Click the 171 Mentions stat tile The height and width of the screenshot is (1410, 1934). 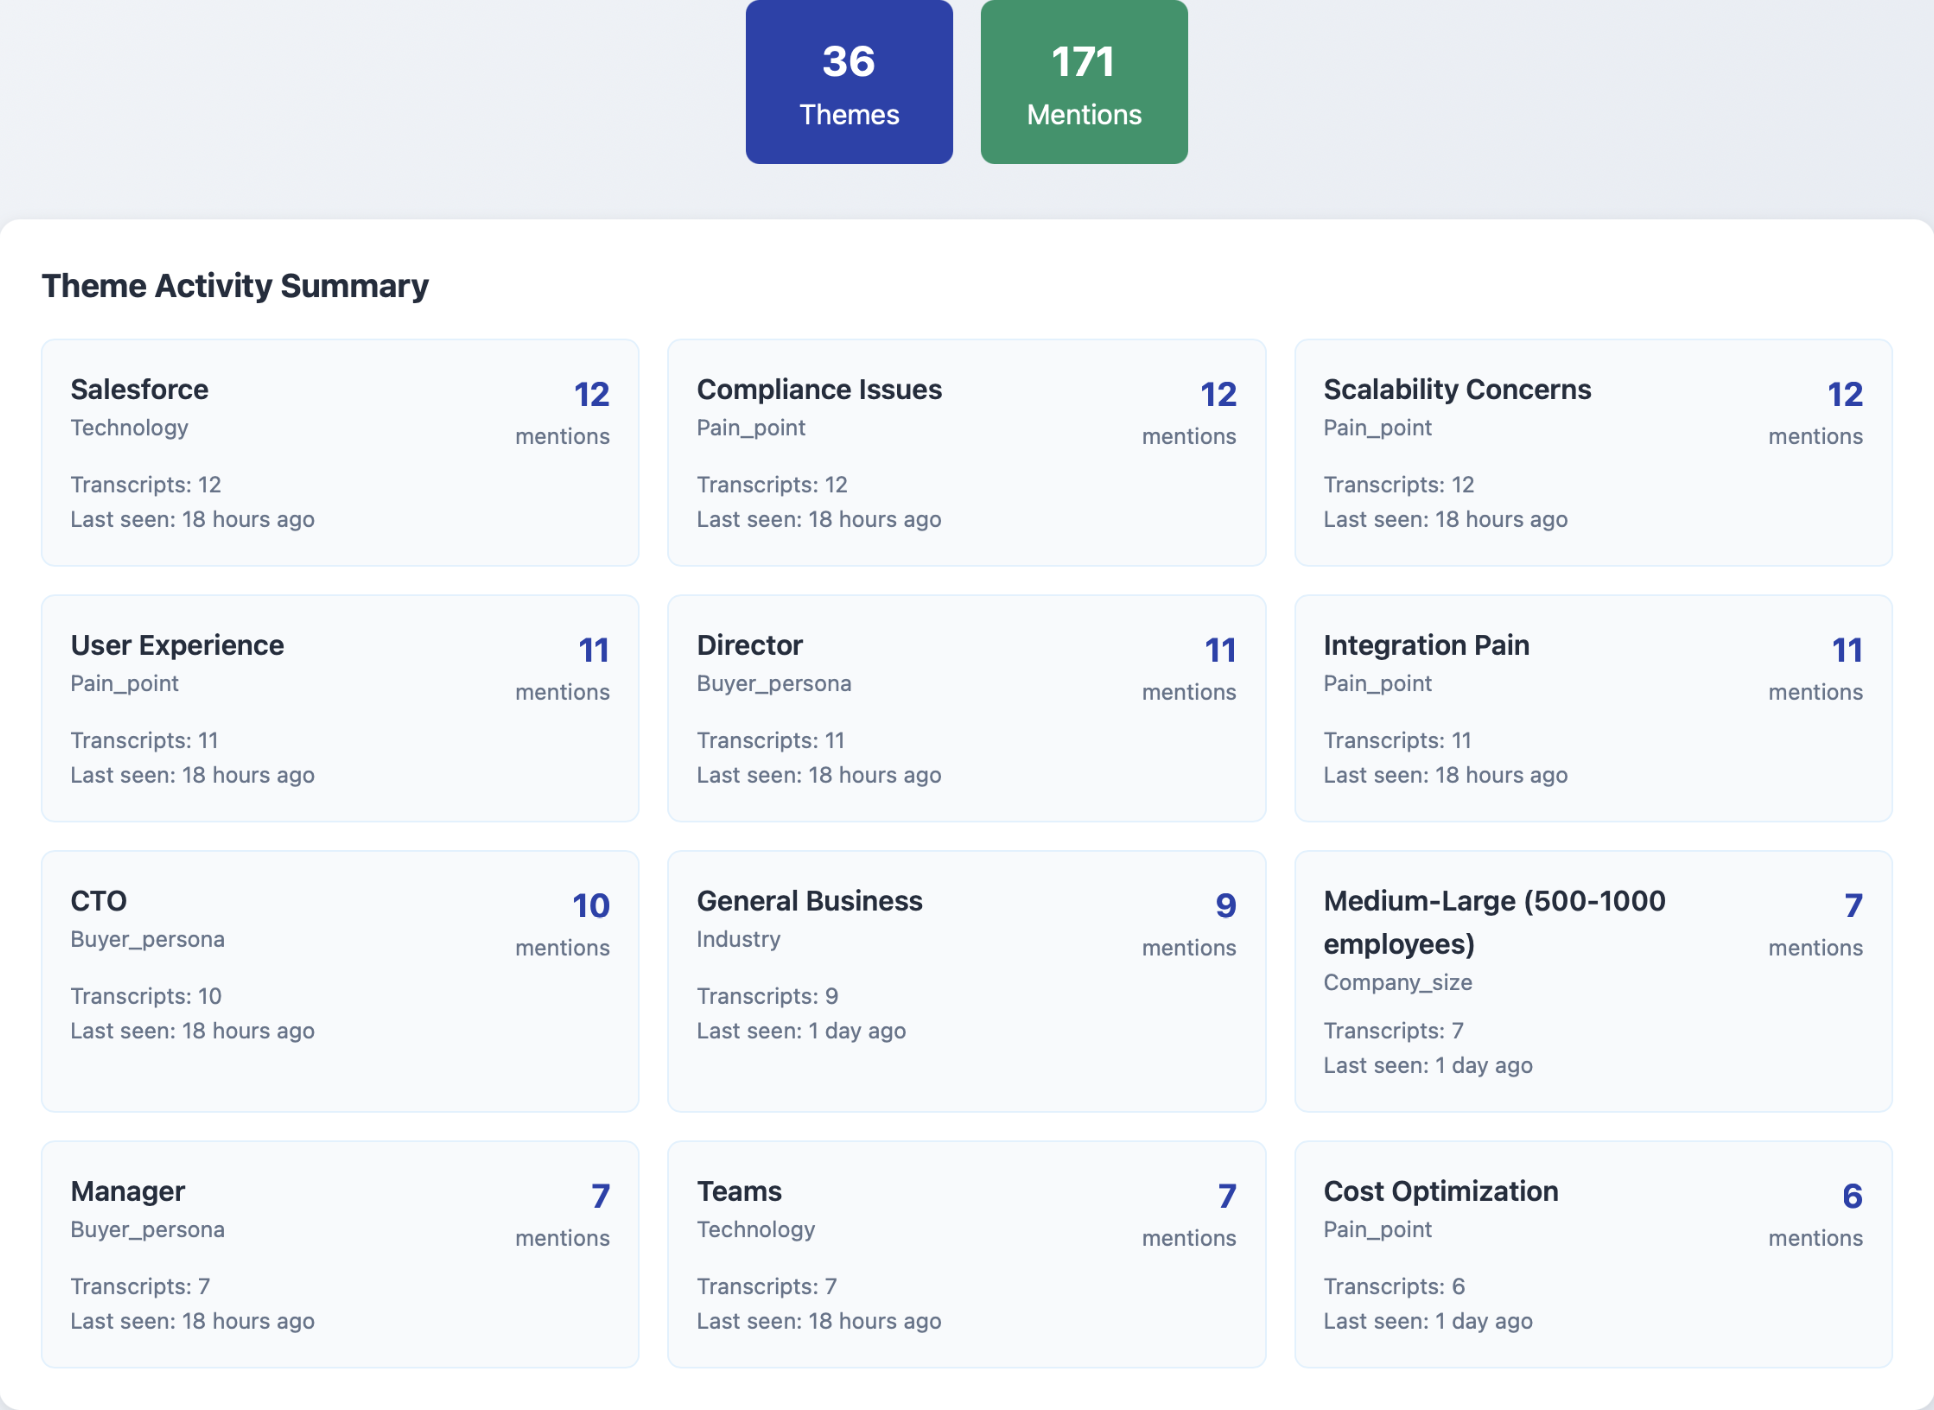(x=1083, y=82)
